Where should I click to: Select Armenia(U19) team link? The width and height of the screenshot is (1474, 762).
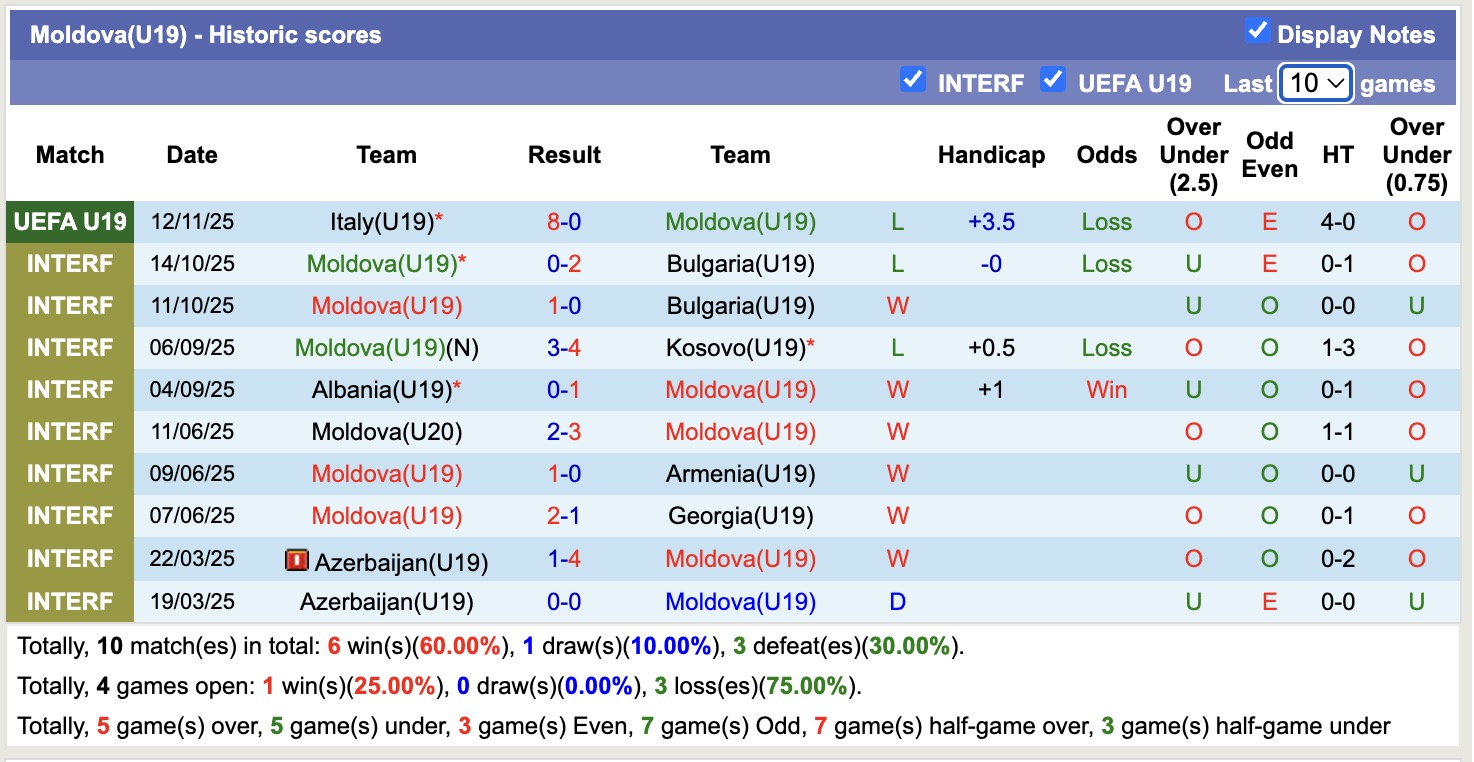740,474
